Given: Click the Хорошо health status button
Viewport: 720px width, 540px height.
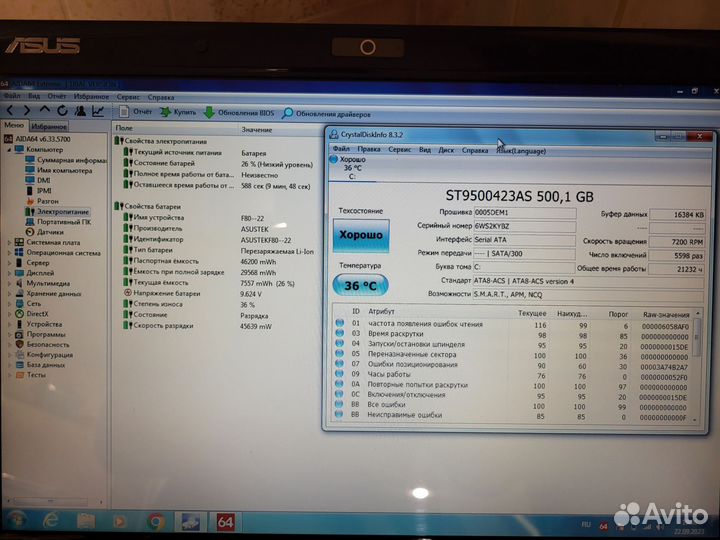Looking at the screenshot, I should [361, 234].
